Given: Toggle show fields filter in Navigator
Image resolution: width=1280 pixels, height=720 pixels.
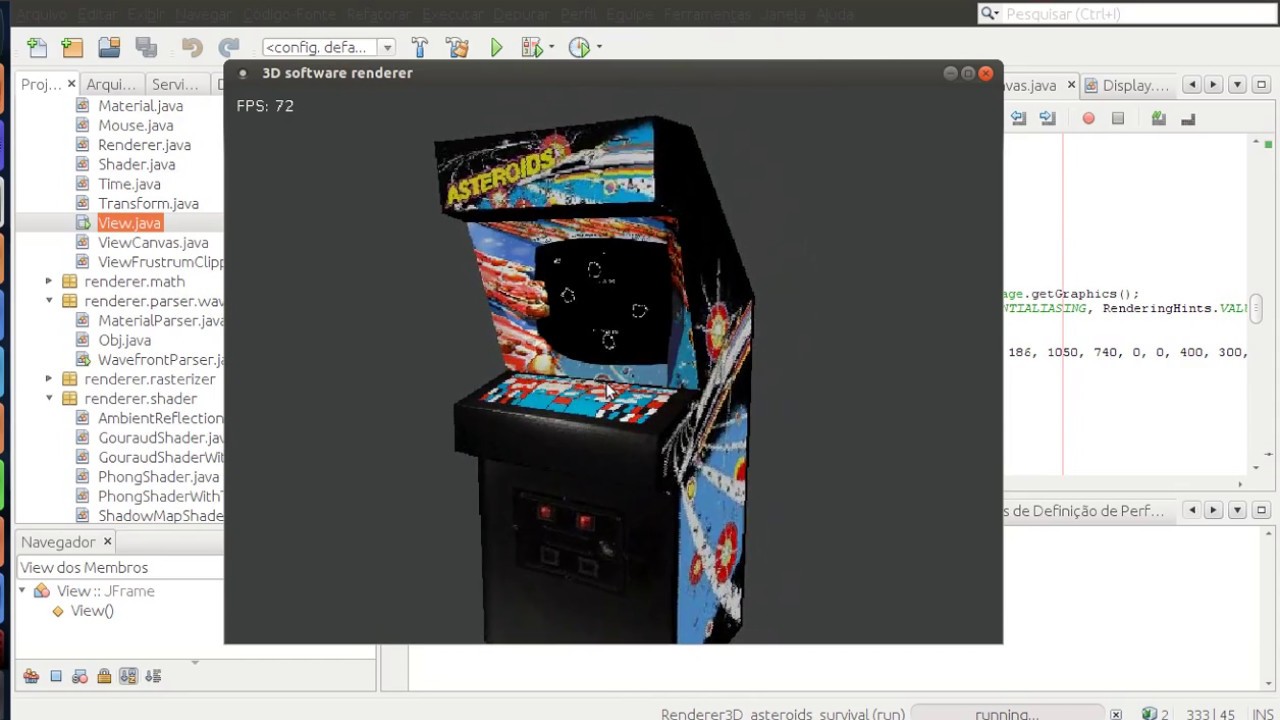Looking at the screenshot, I should tap(56, 676).
